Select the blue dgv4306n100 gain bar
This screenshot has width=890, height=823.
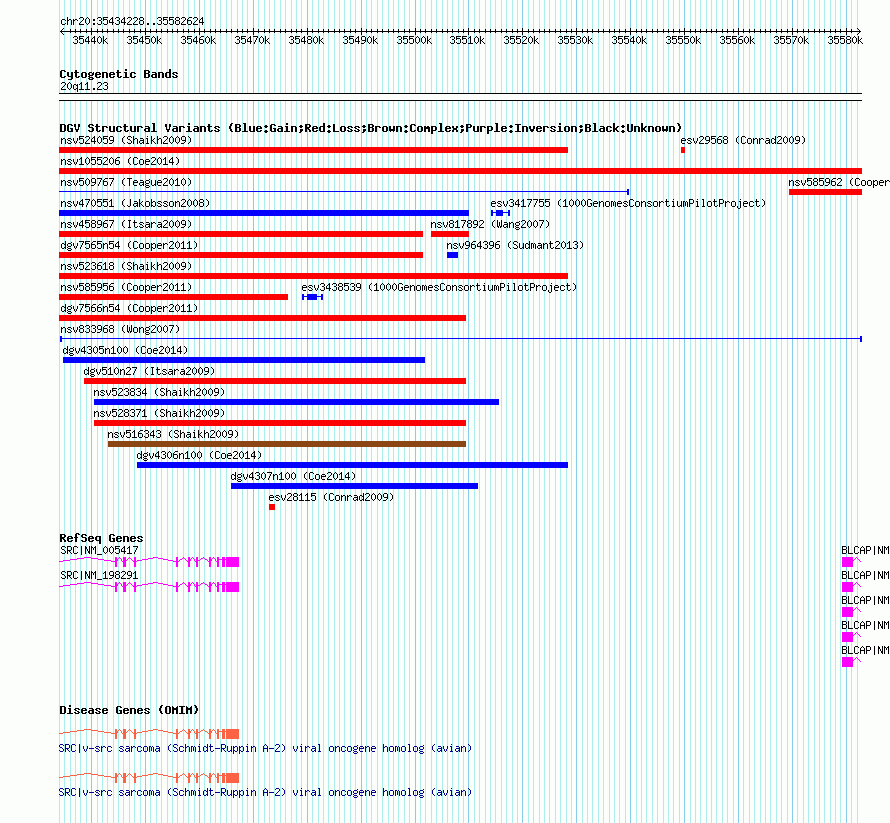pos(352,465)
